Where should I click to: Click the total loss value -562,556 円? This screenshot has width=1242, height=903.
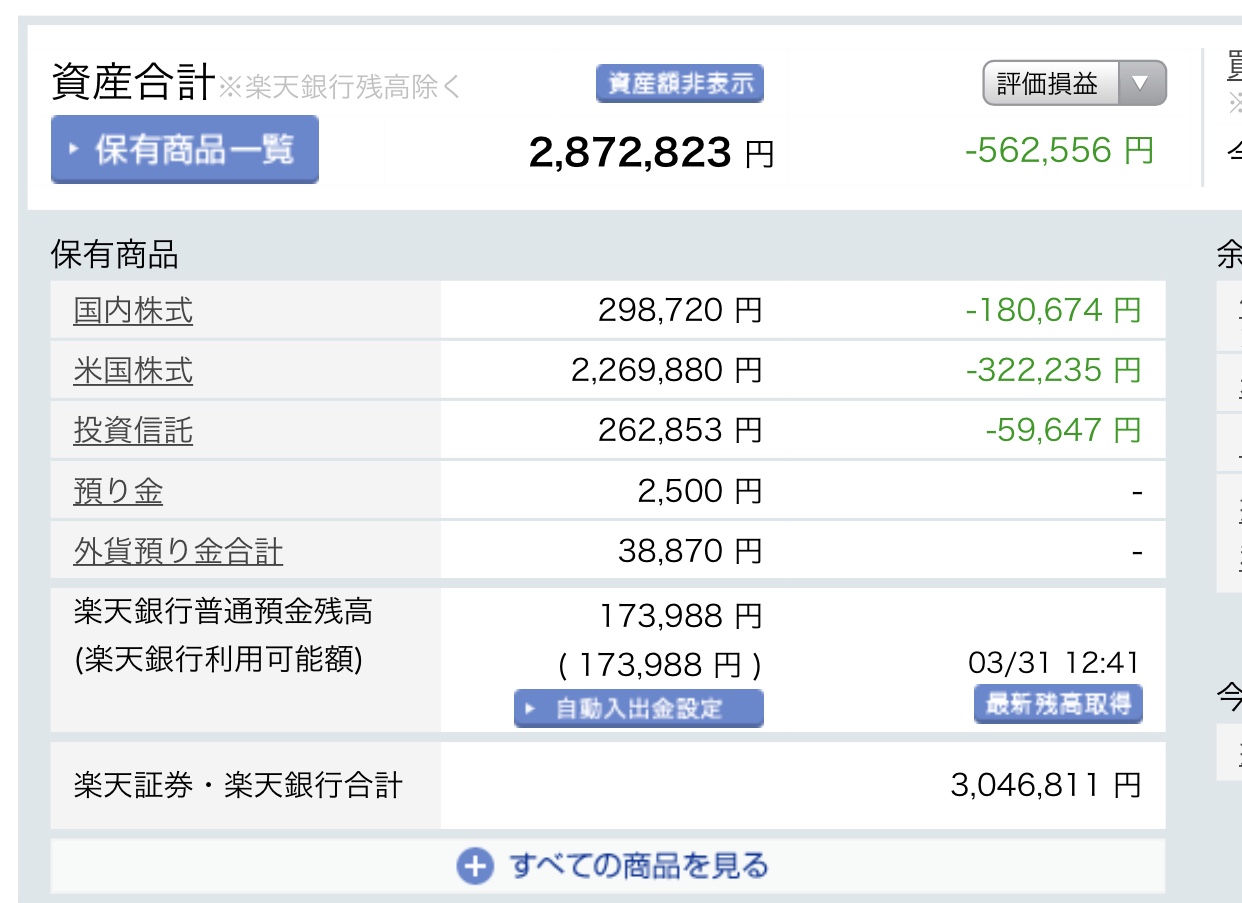point(1058,151)
